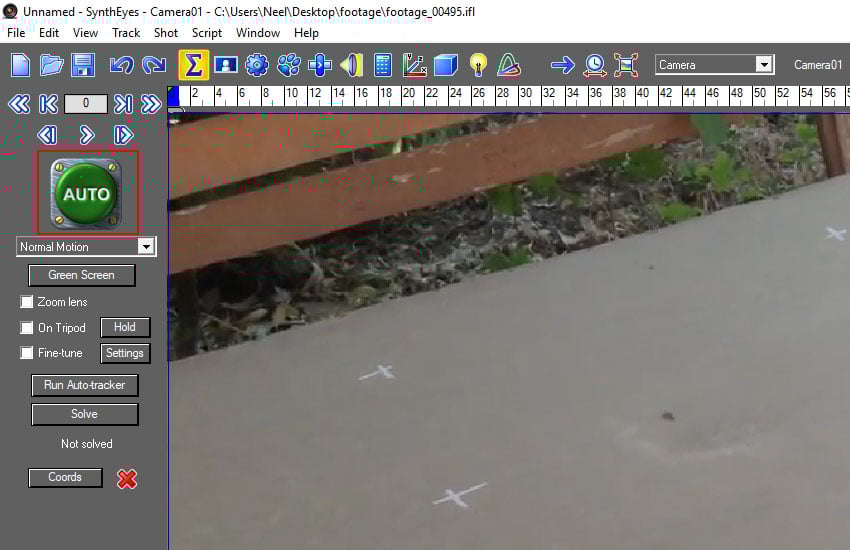Toggle the On Tripod checkbox

(28, 328)
